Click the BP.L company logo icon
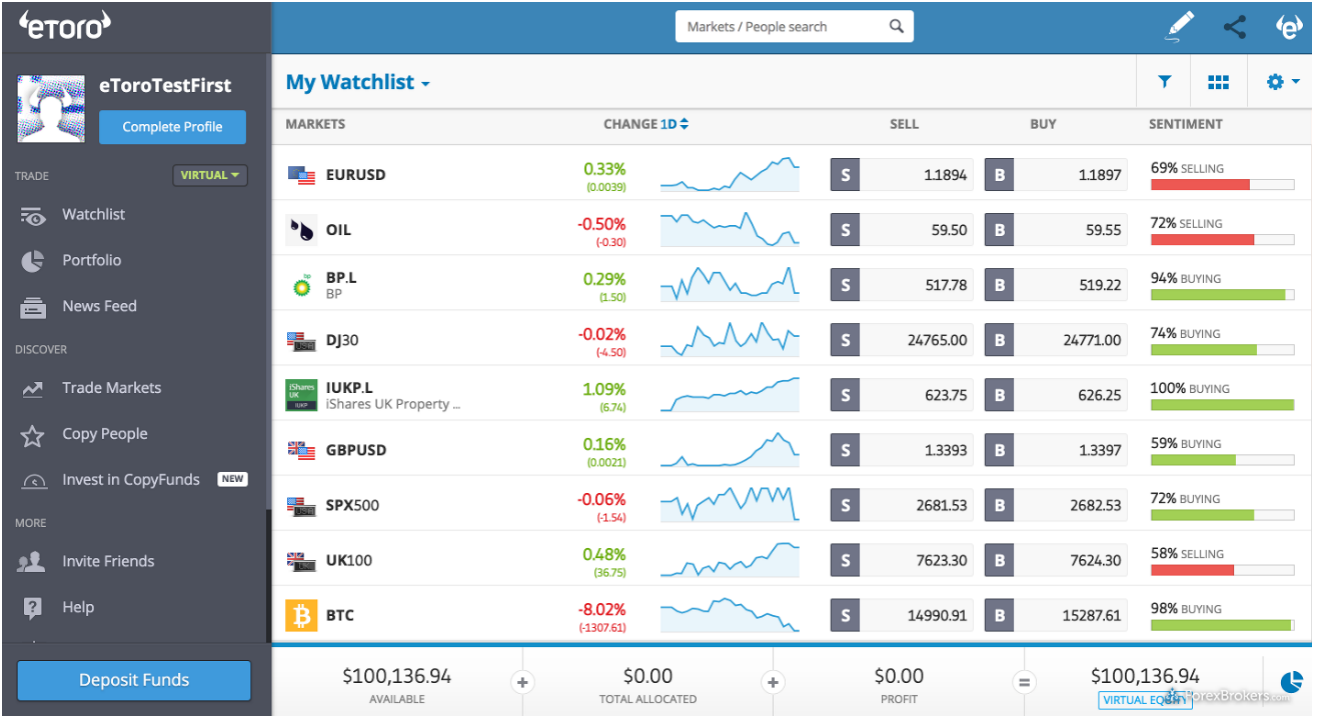1318x718 pixels. point(301,285)
